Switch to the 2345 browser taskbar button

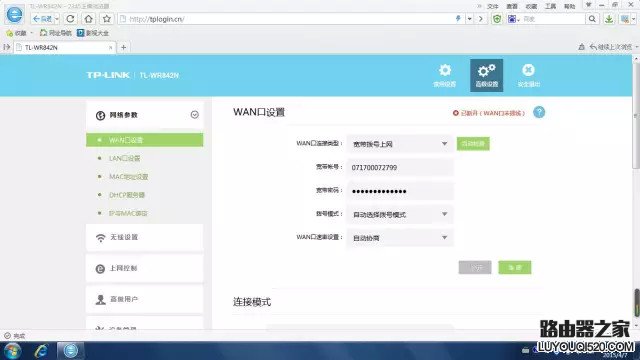[70, 351]
